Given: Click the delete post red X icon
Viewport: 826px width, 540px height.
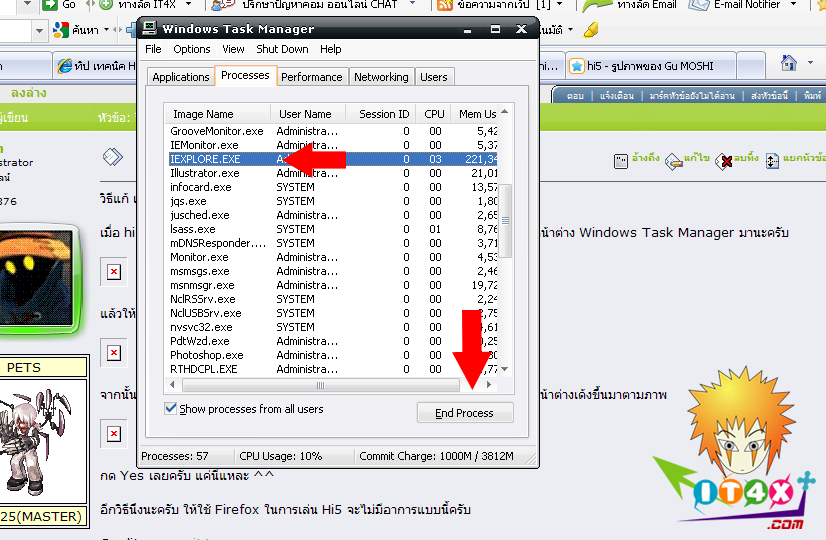Looking at the screenshot, I should click(724, 160).
